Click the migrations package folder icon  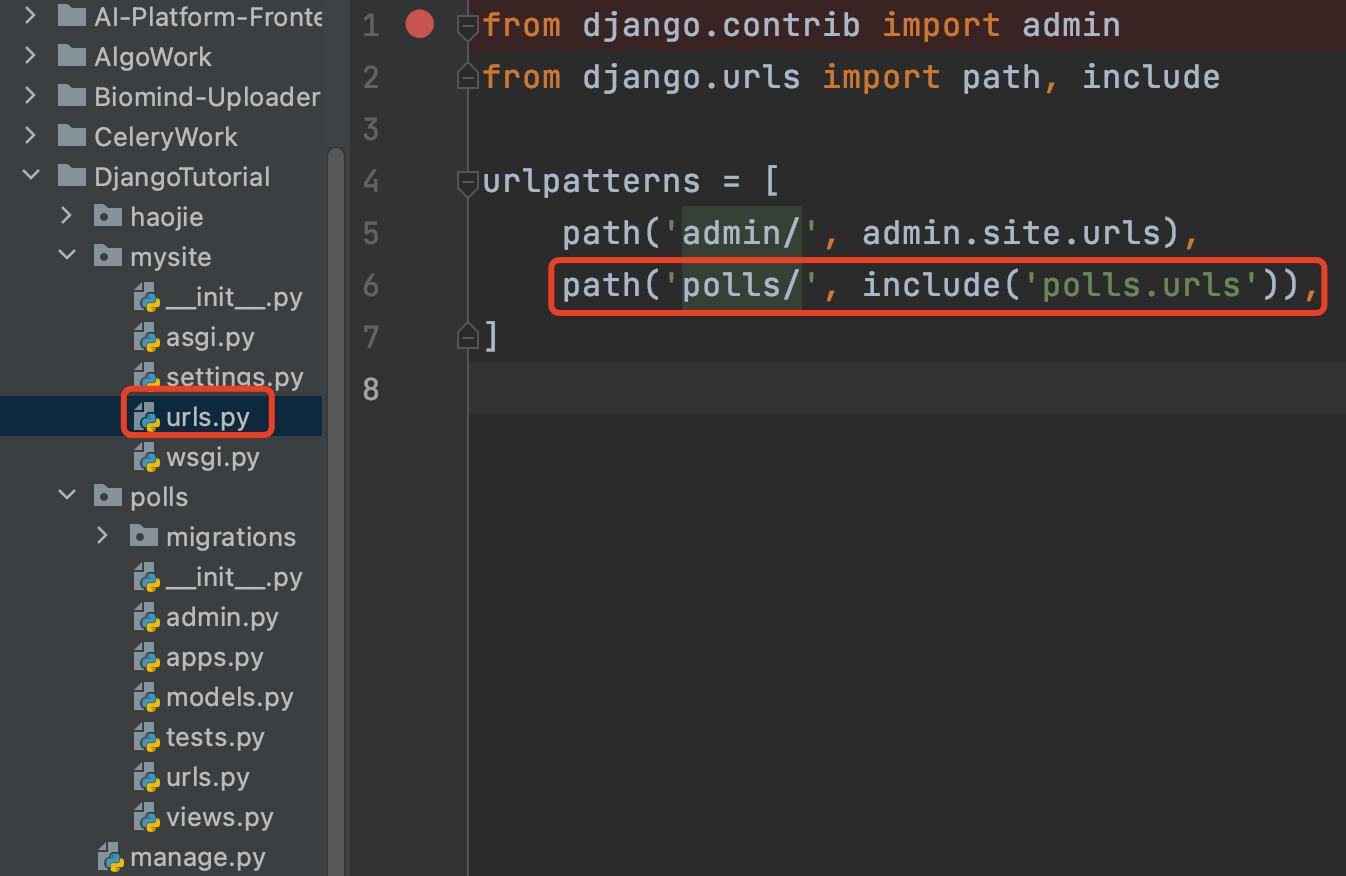point(144,536)
